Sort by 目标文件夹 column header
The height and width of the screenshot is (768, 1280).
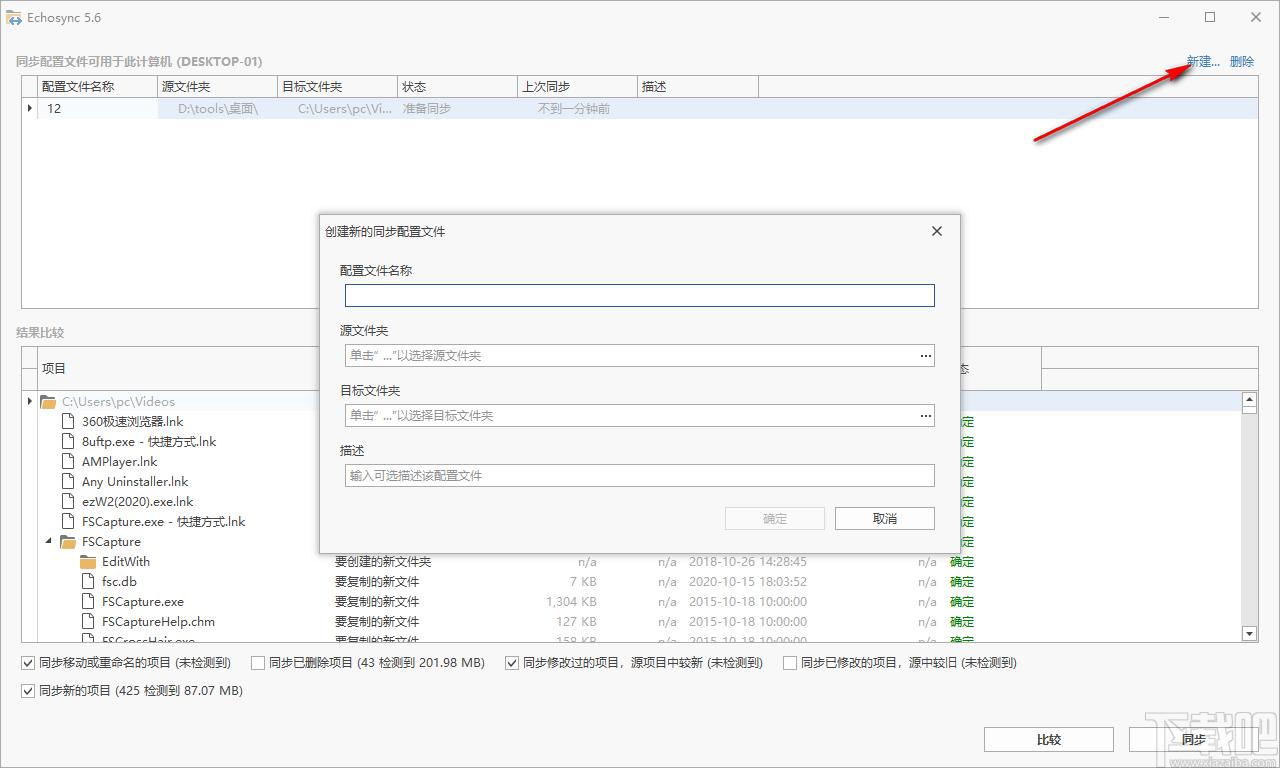[x=337, y=87]
